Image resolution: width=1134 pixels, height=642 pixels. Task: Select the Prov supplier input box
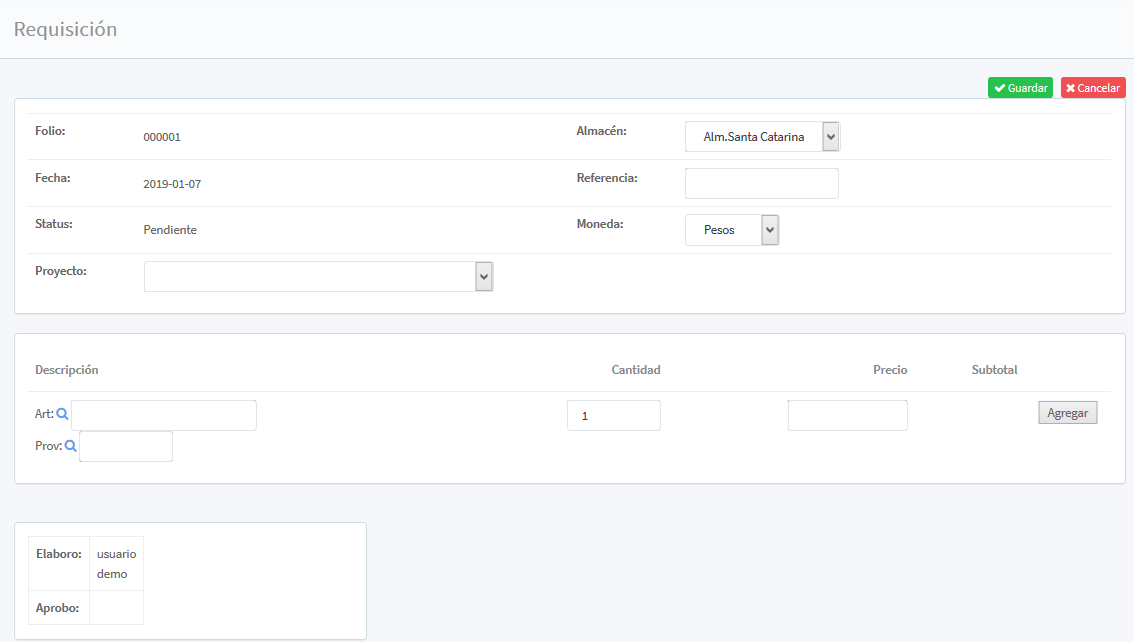tap(126, 447)
